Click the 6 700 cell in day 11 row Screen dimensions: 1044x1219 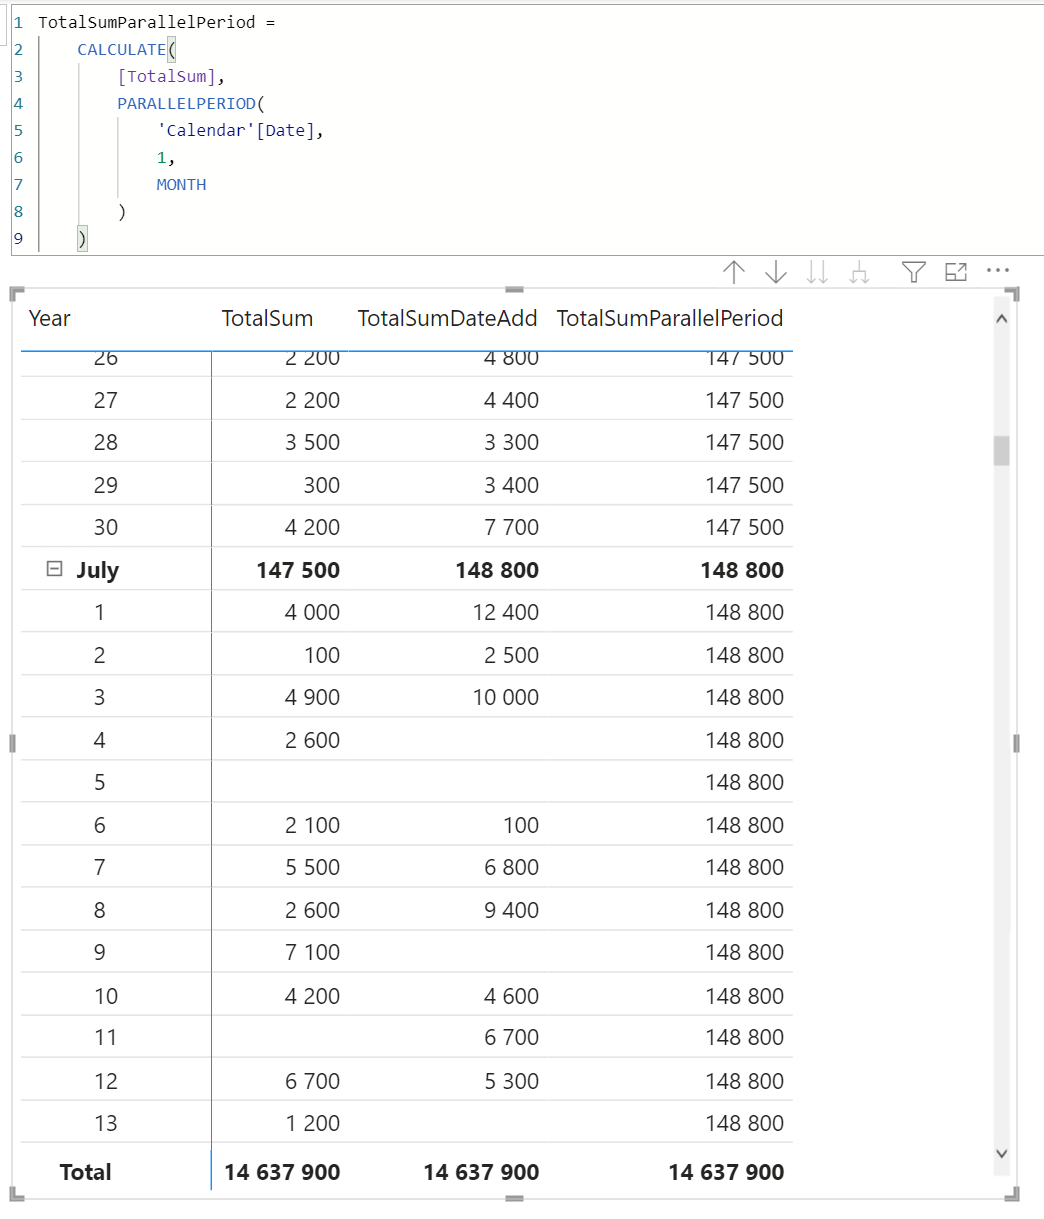(x=512, y=1037)
